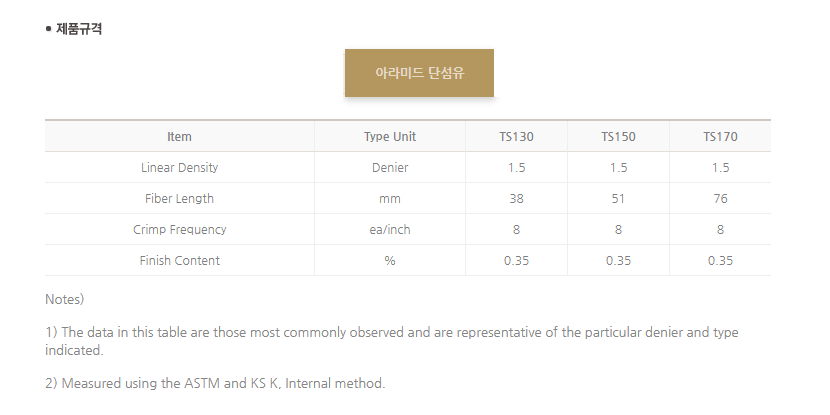The height and width of the screenshot is (415, 830).
Task: Click the 아라미드 단섬유 gold button
Action: [419, 73]
